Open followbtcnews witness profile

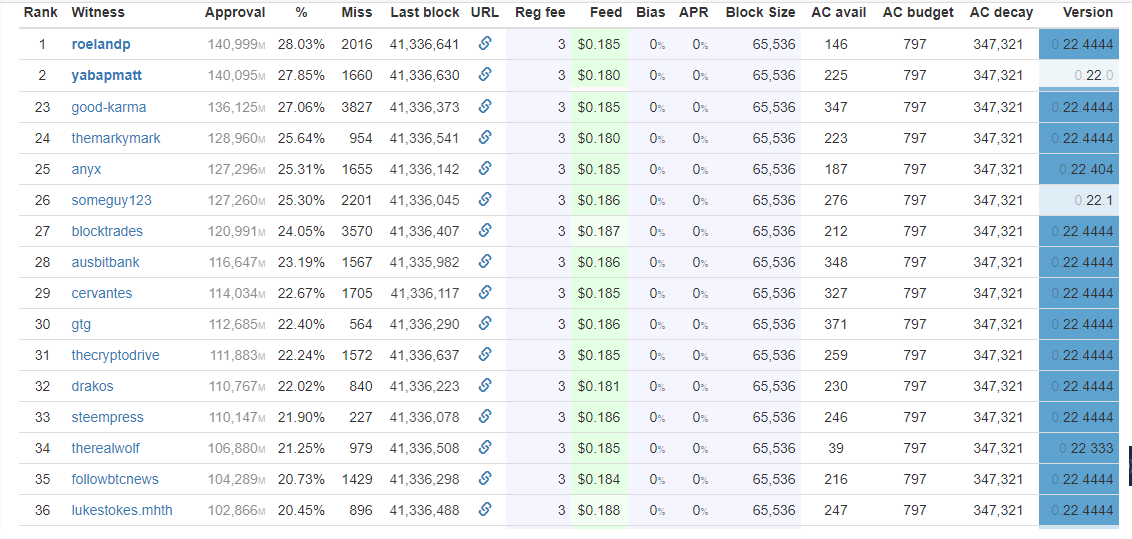tap(115, 479)
